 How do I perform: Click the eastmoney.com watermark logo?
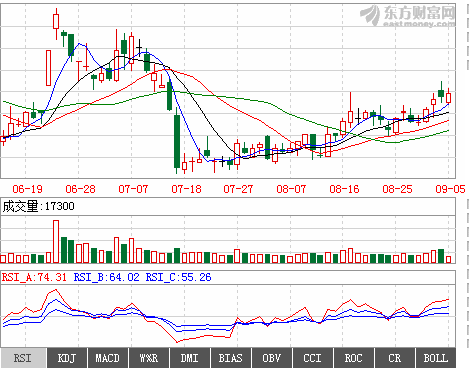tap(408, 16)
